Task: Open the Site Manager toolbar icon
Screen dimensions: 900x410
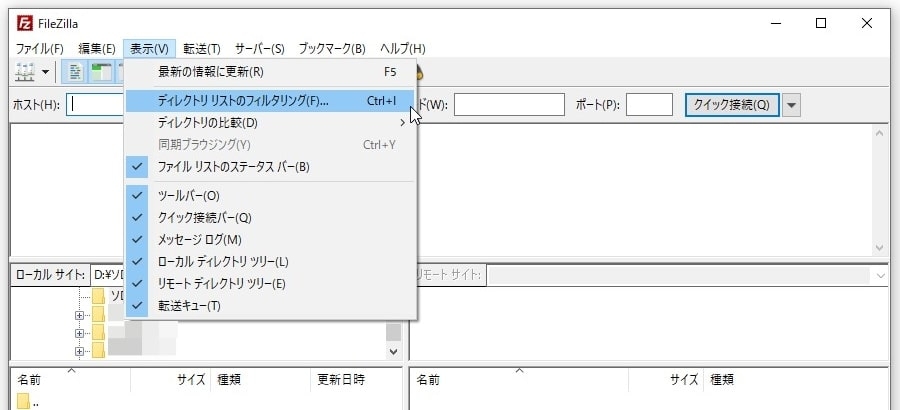Action: 25,72
